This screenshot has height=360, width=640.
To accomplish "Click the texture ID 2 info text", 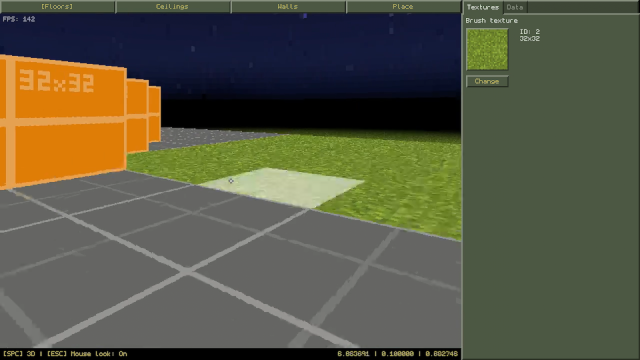I will 529,35.
